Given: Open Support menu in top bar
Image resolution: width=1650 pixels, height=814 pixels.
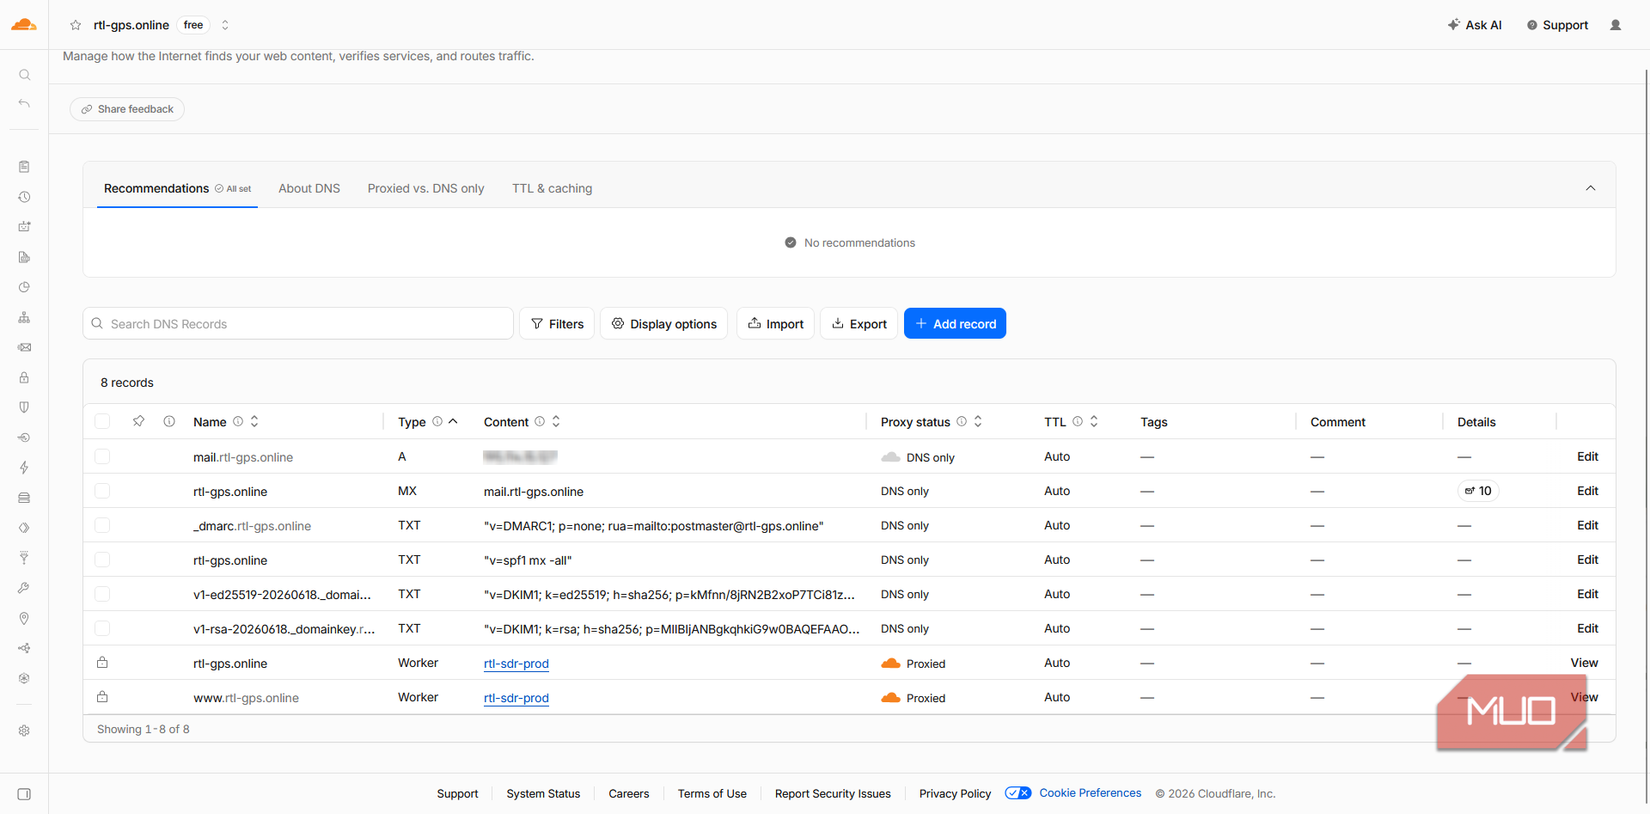Looking at the screenshot, I should click(x=1557, y=25).
